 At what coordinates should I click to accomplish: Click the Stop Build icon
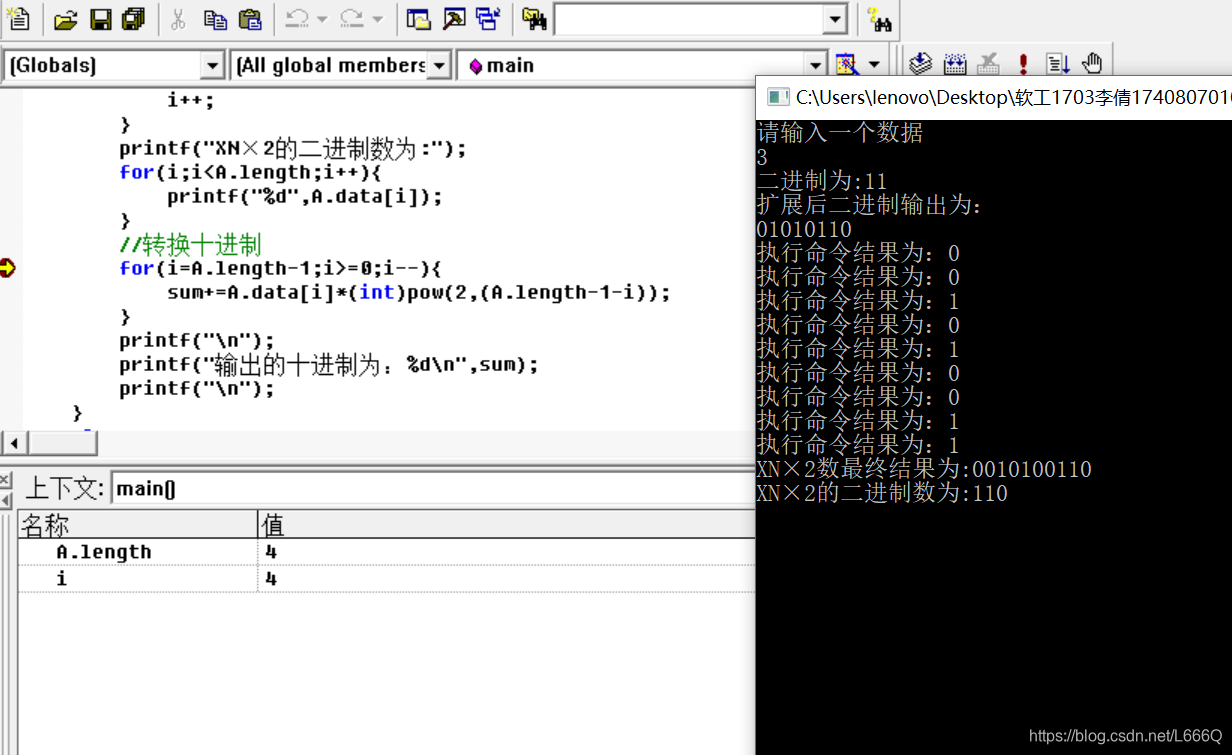tap(989, 65)
